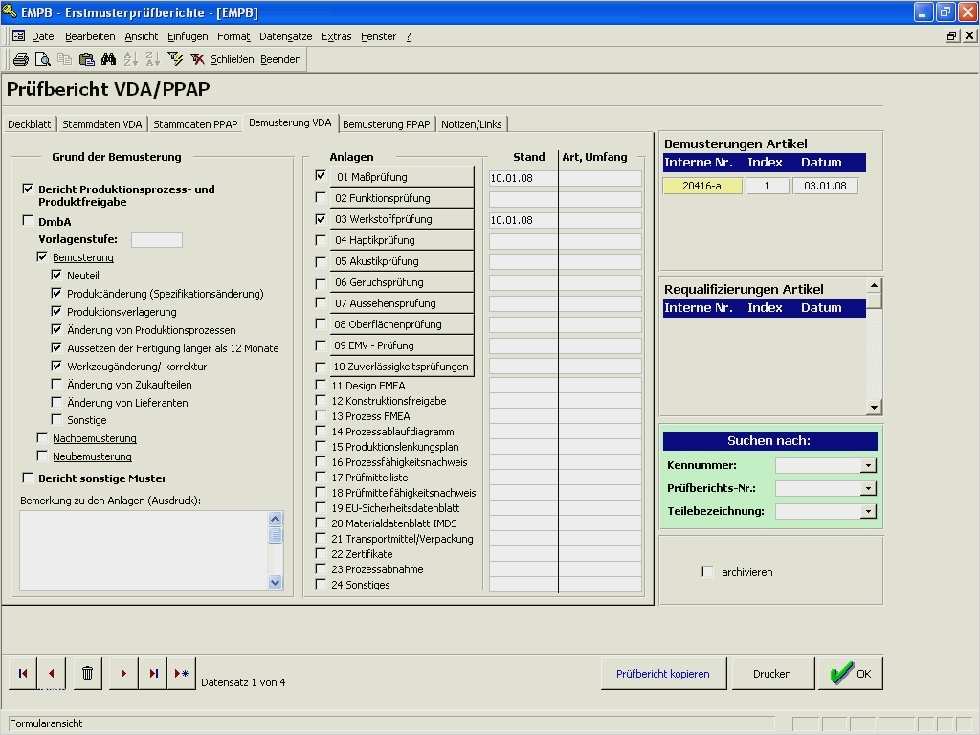Delete the current record with the trash icon
This screenshot has width=980, height=735.
86,673
